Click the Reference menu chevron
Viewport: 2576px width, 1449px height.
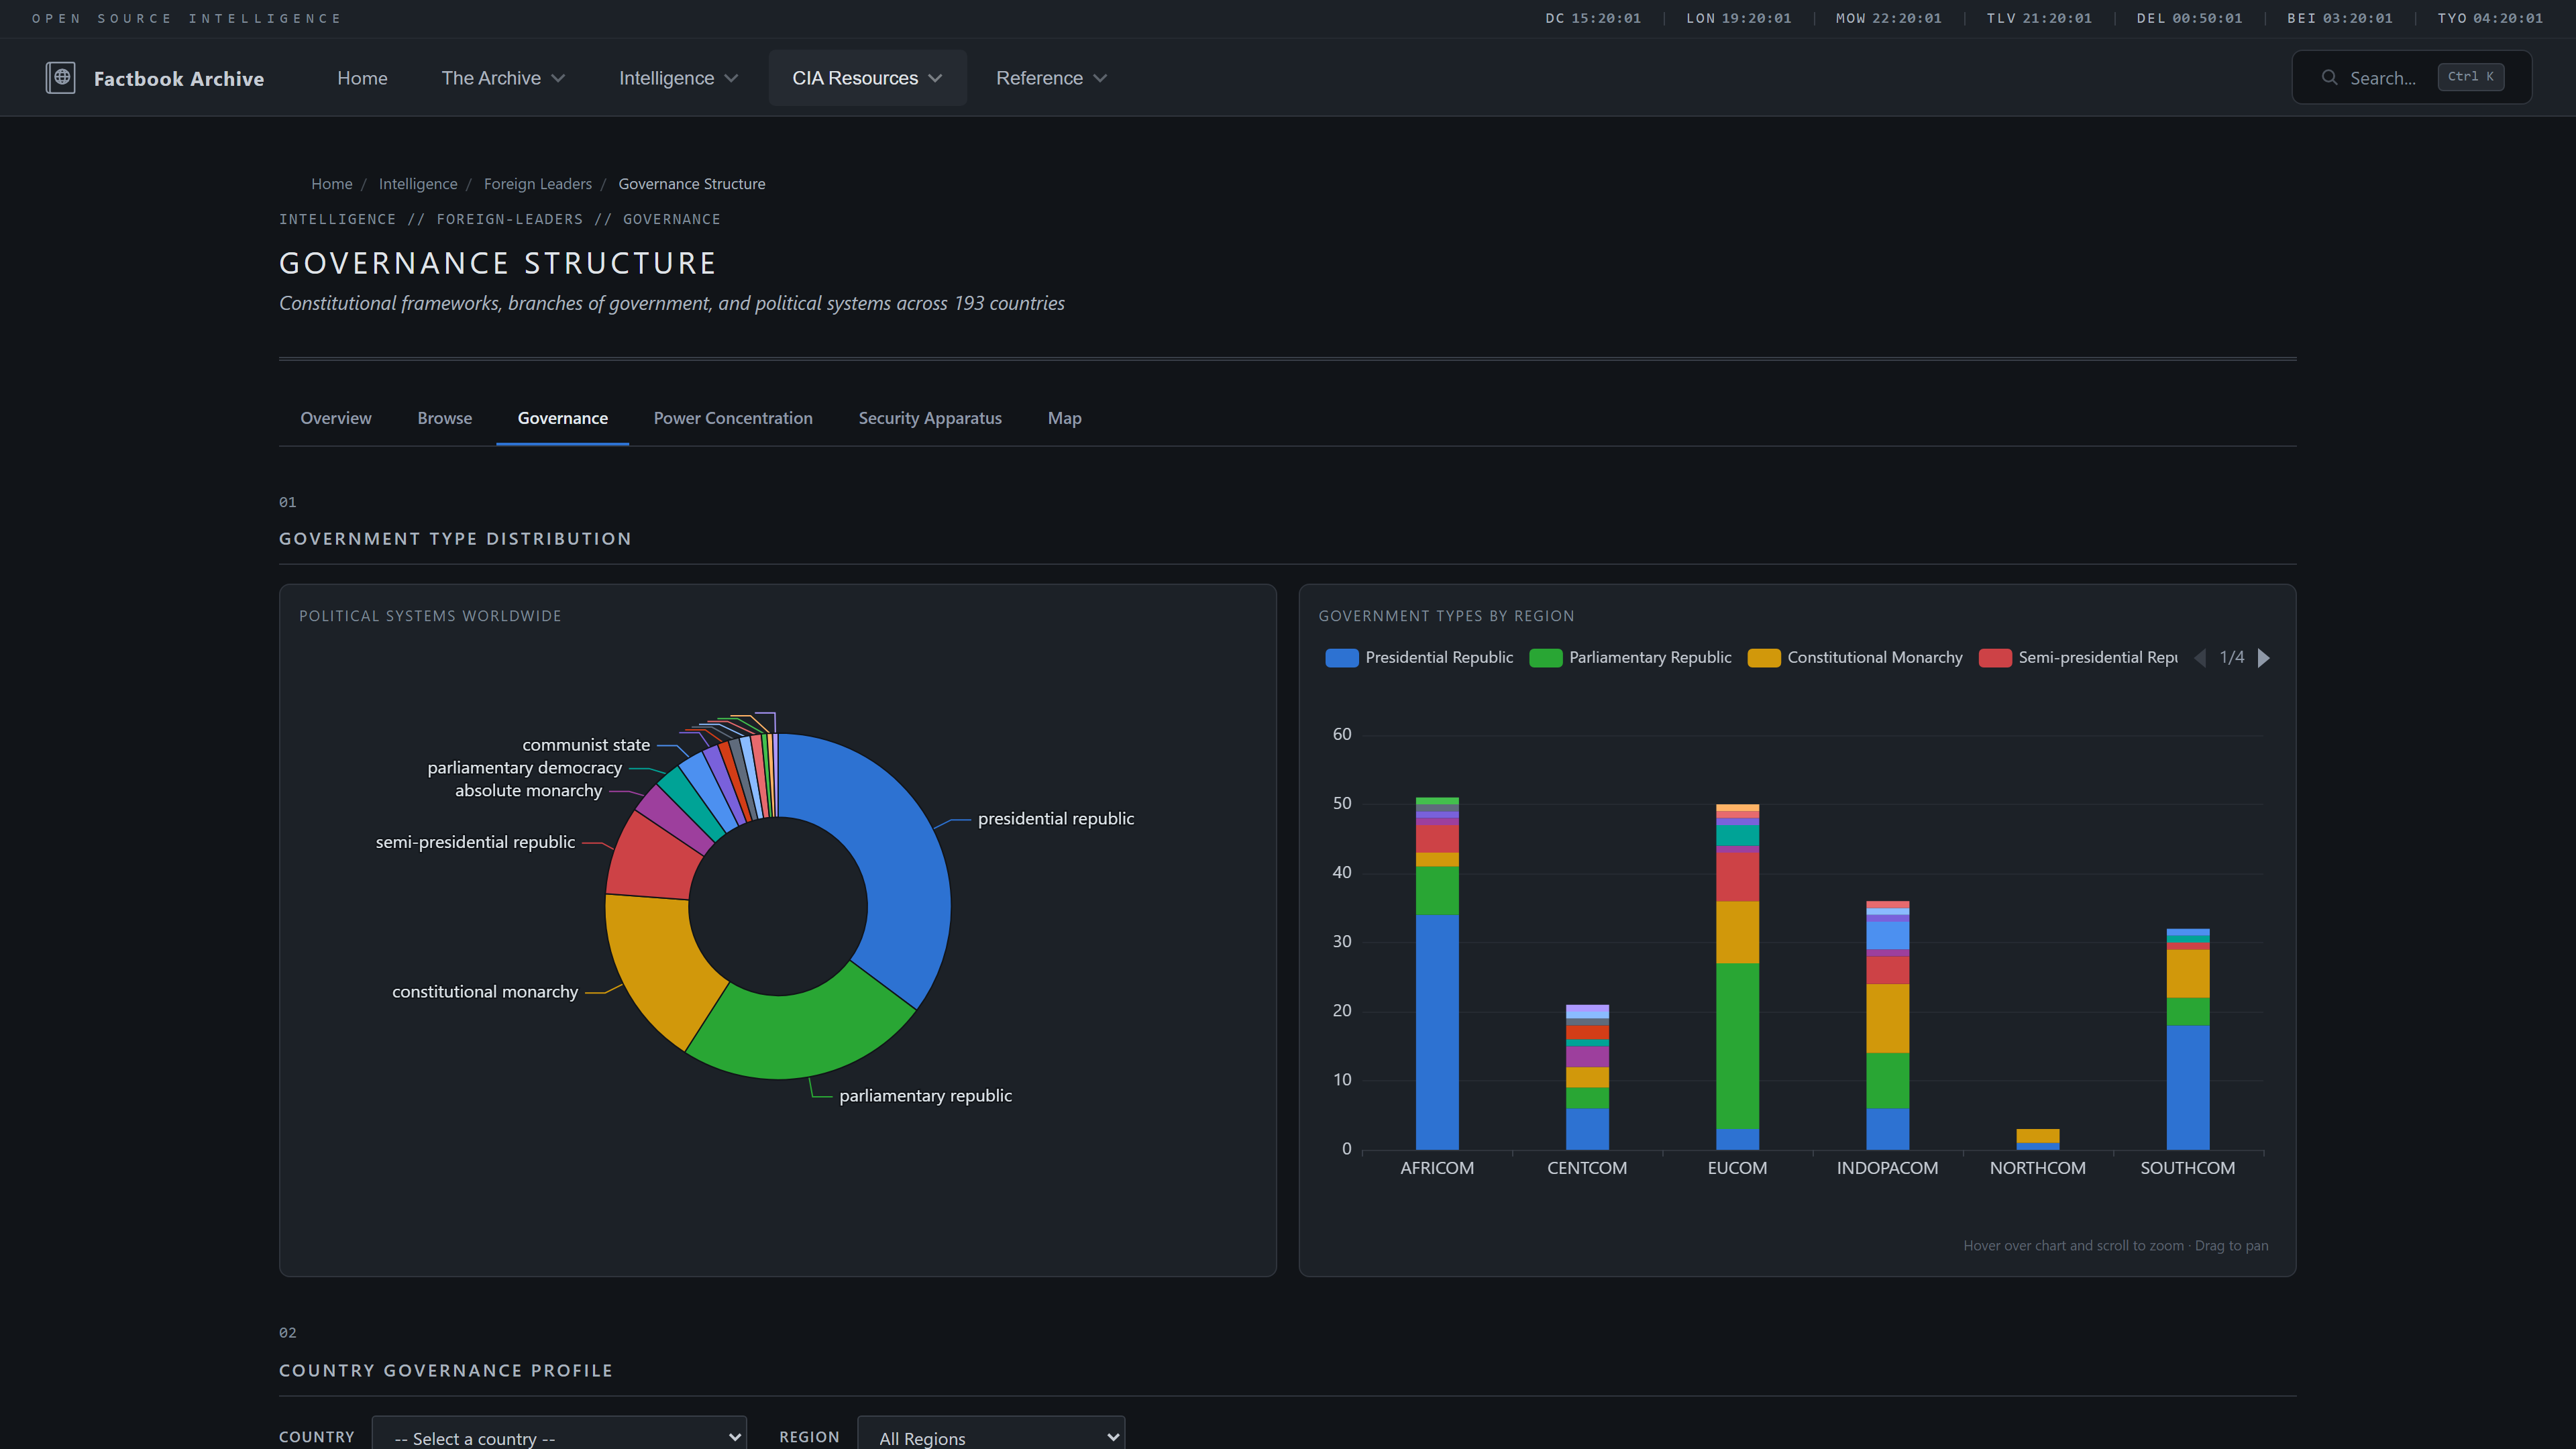1100,78
